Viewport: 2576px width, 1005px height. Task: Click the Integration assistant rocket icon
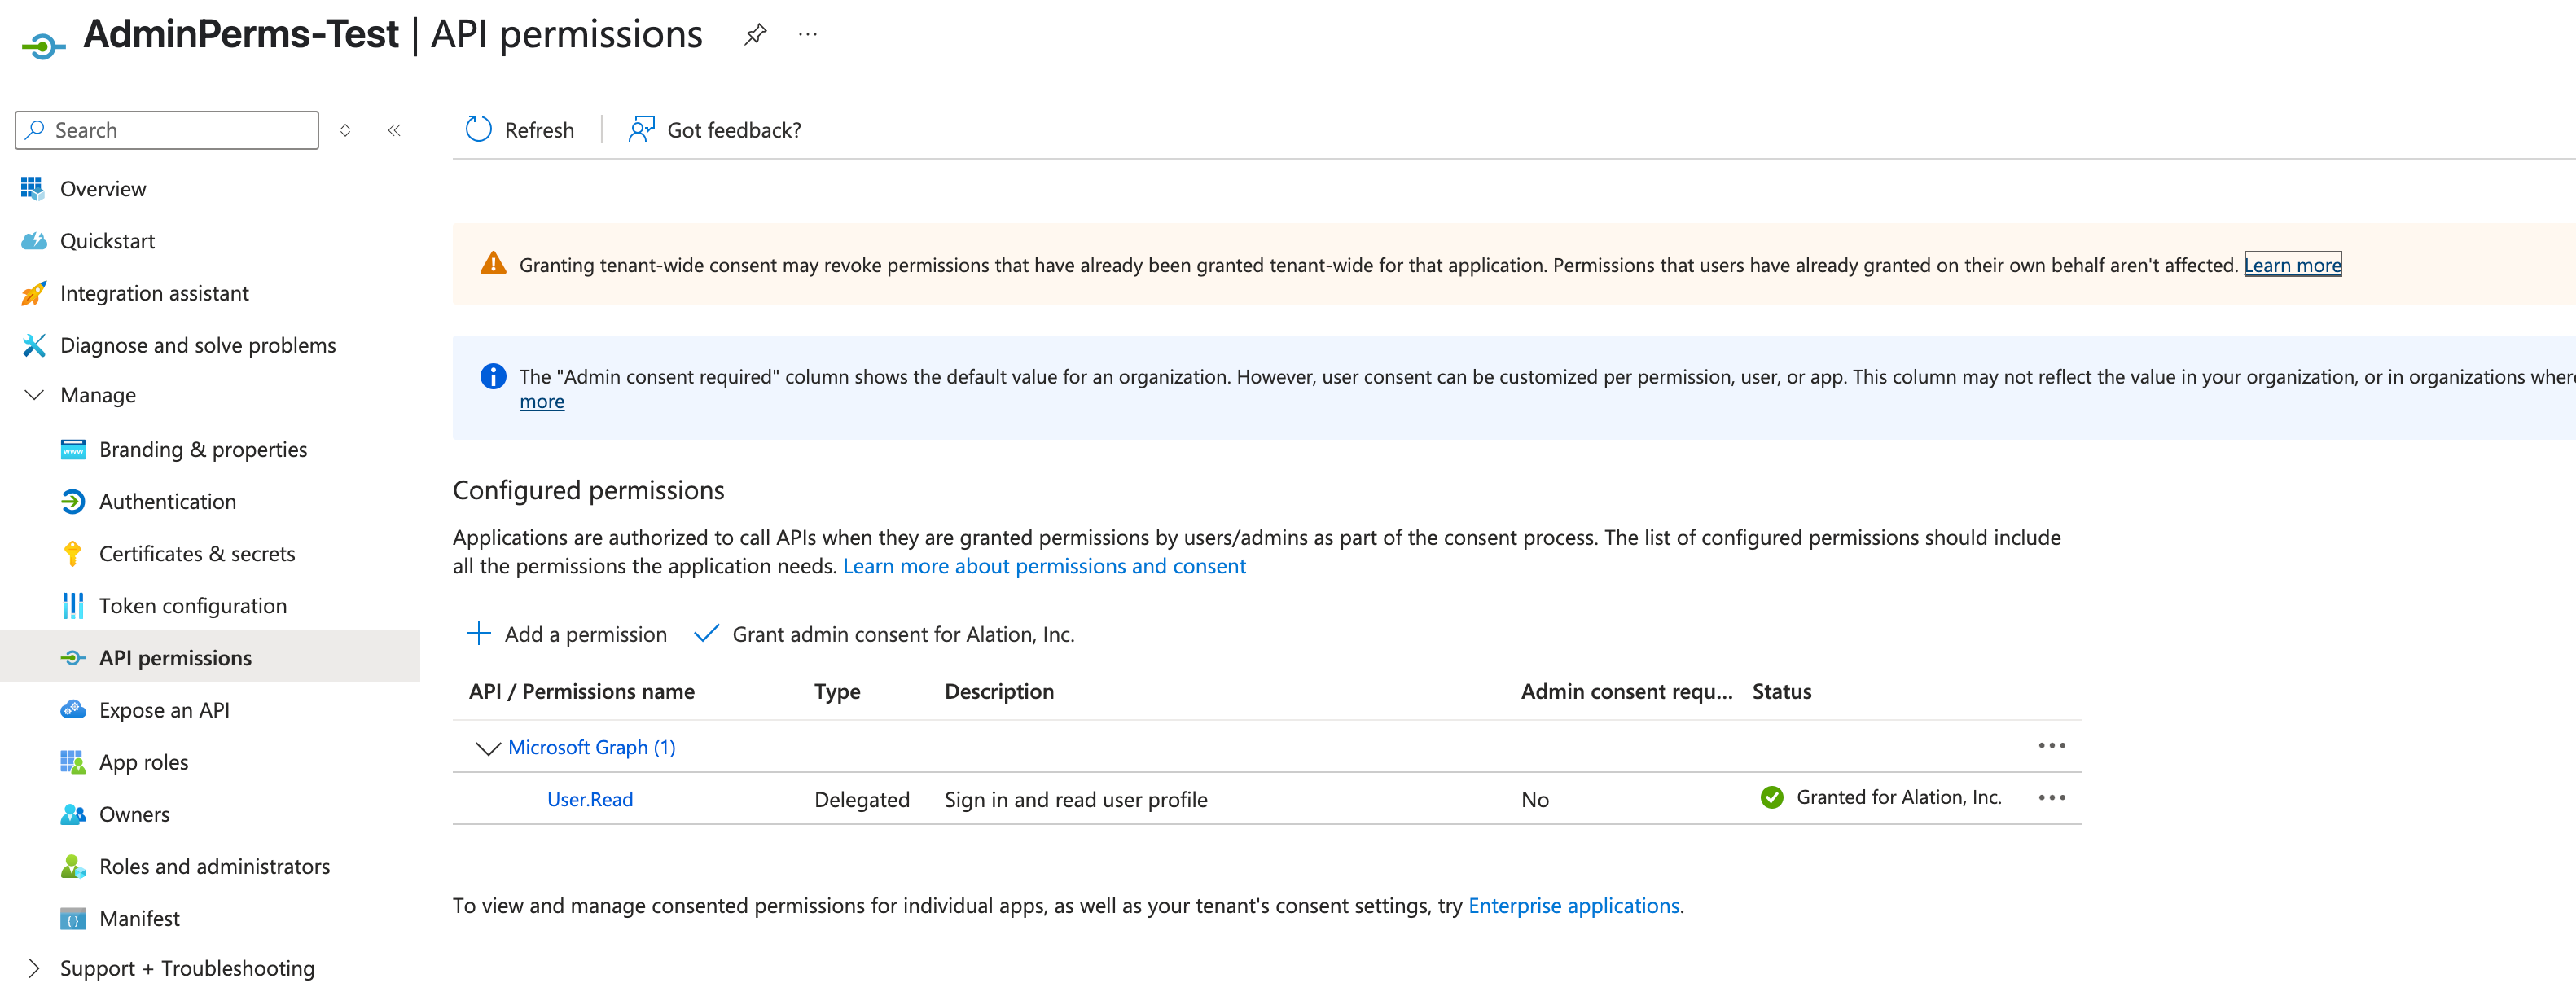click(x=33, y=293)
